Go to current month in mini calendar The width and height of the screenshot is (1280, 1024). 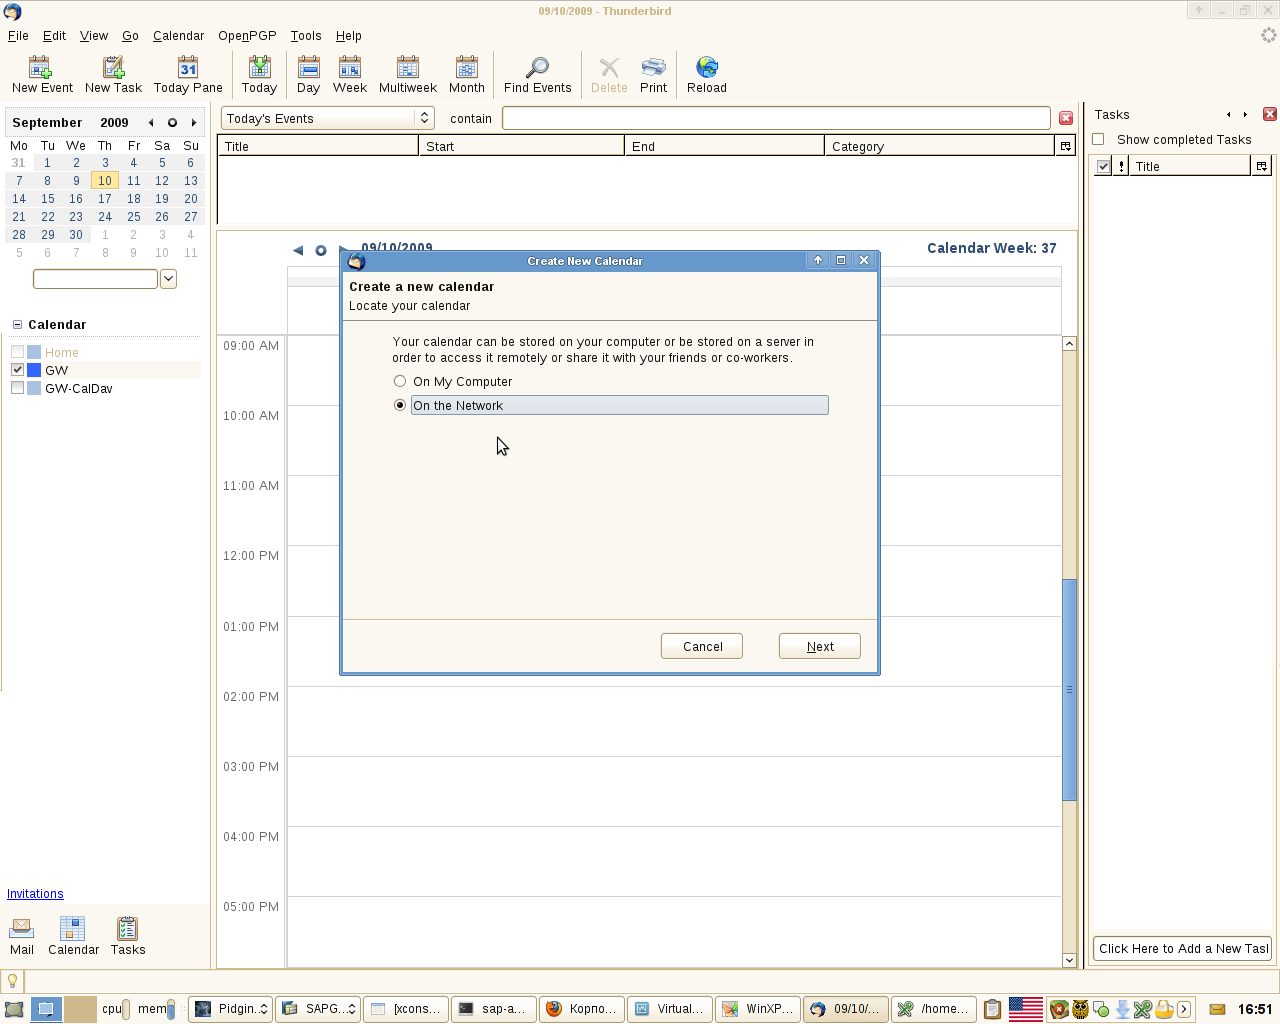pyautogui.click(x=172, y=123)
